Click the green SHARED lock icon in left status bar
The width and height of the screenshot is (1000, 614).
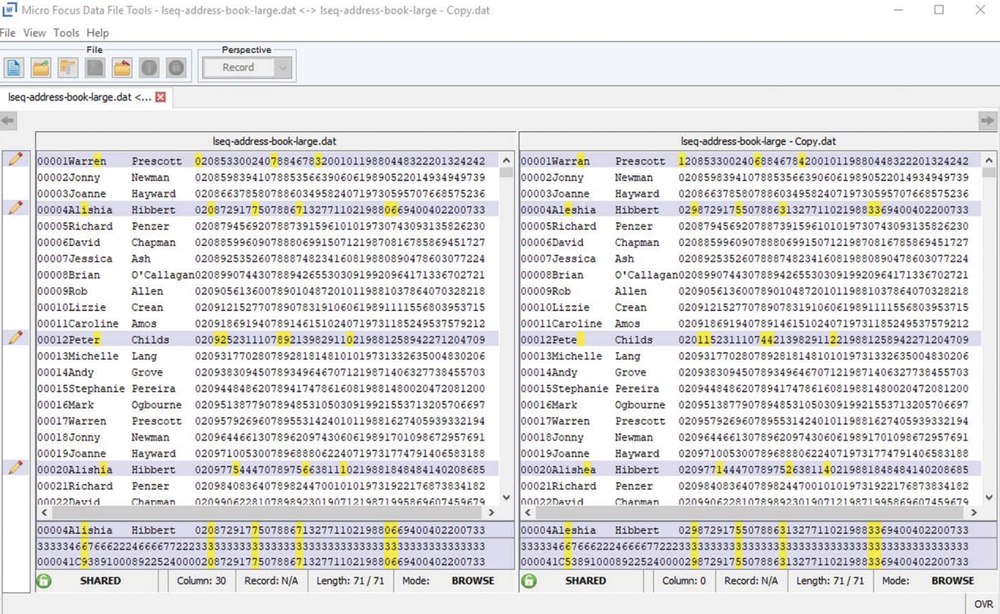[44, 581]
